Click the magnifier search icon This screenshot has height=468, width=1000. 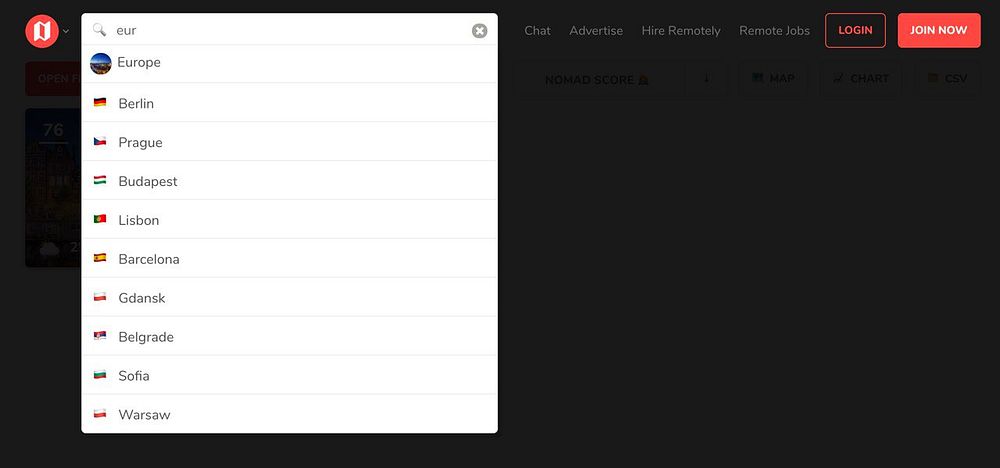[99, 29]
